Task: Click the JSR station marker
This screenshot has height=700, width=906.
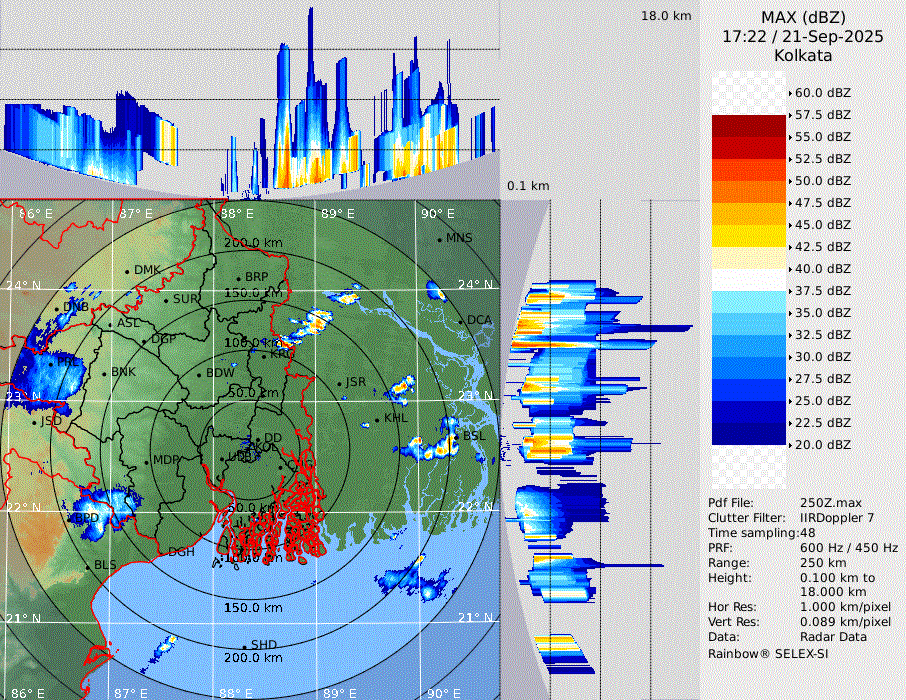Action: pyautogui.click(x=338, y=383)
